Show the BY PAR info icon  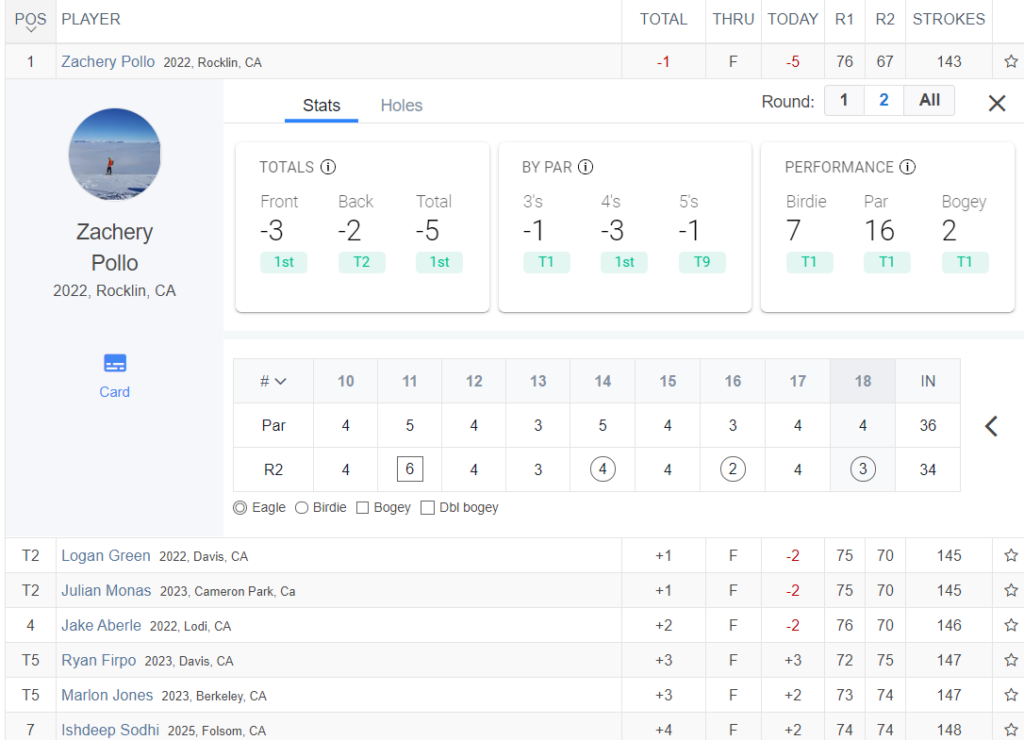click(586, 167)
